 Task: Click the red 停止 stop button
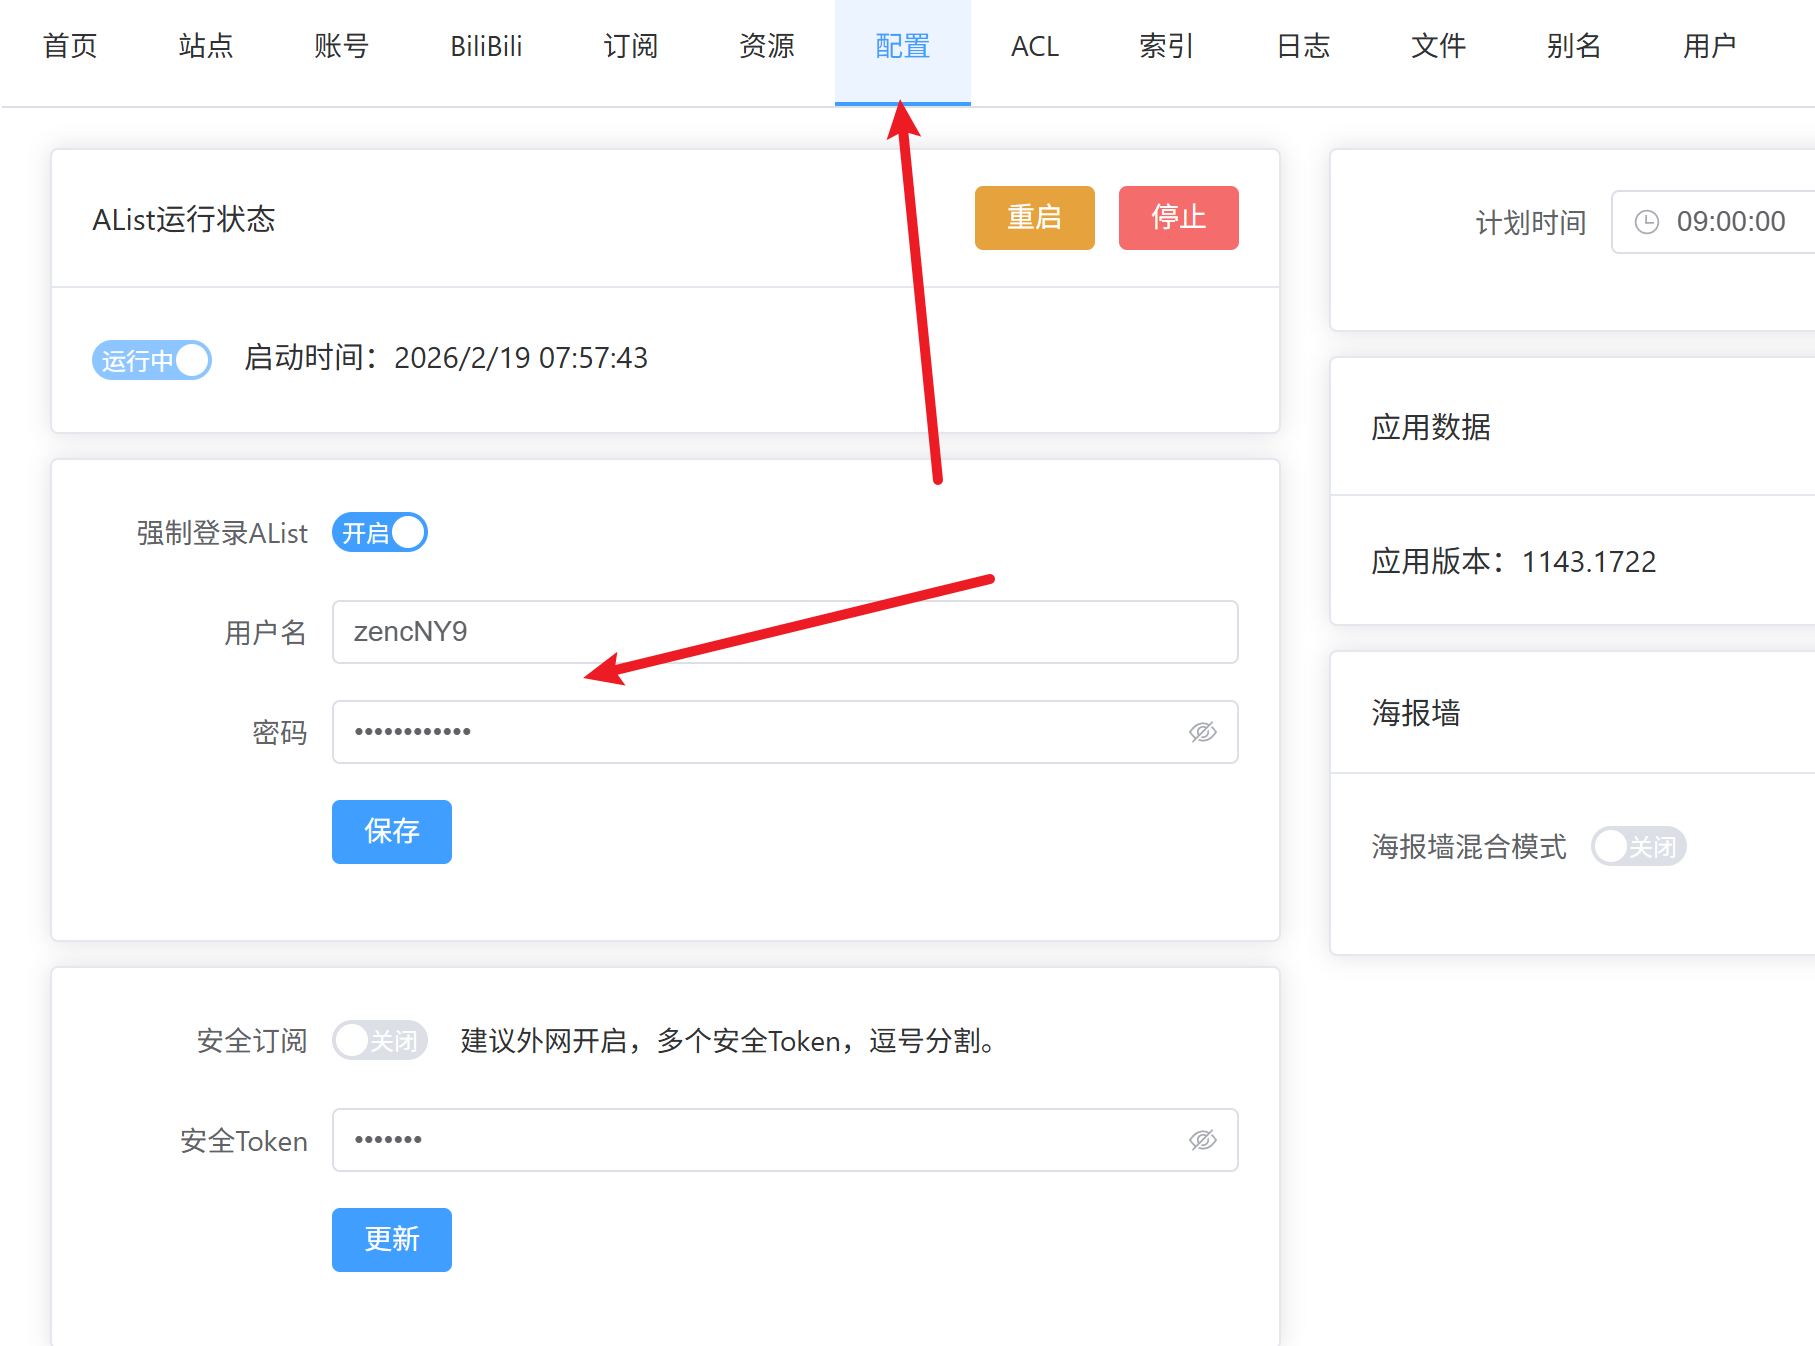[1178, 218]
